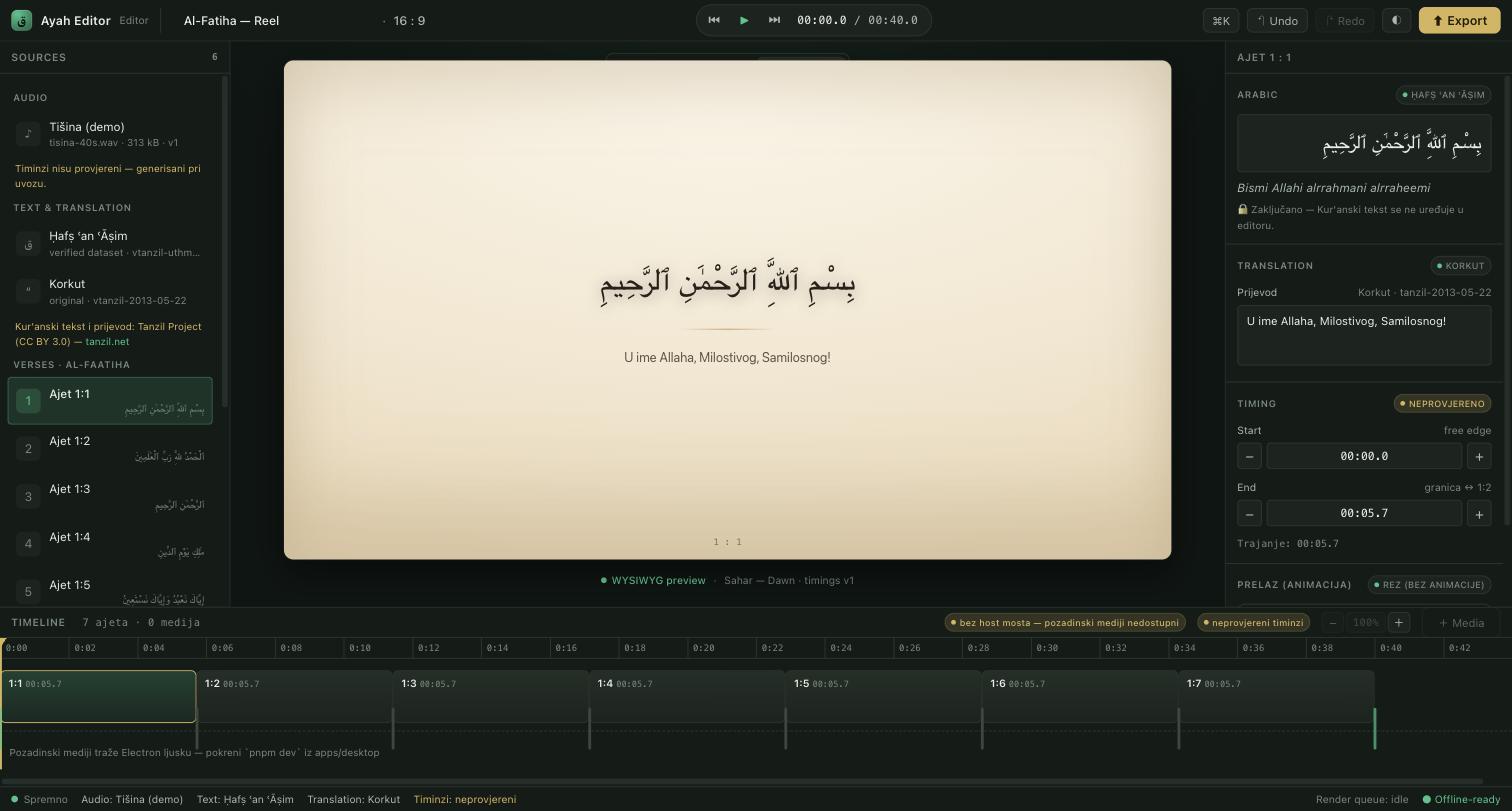This screenshot has width=1512, height=811.
Task: Click the KORKUT translation badge
Action: (x=1461, y=266)
